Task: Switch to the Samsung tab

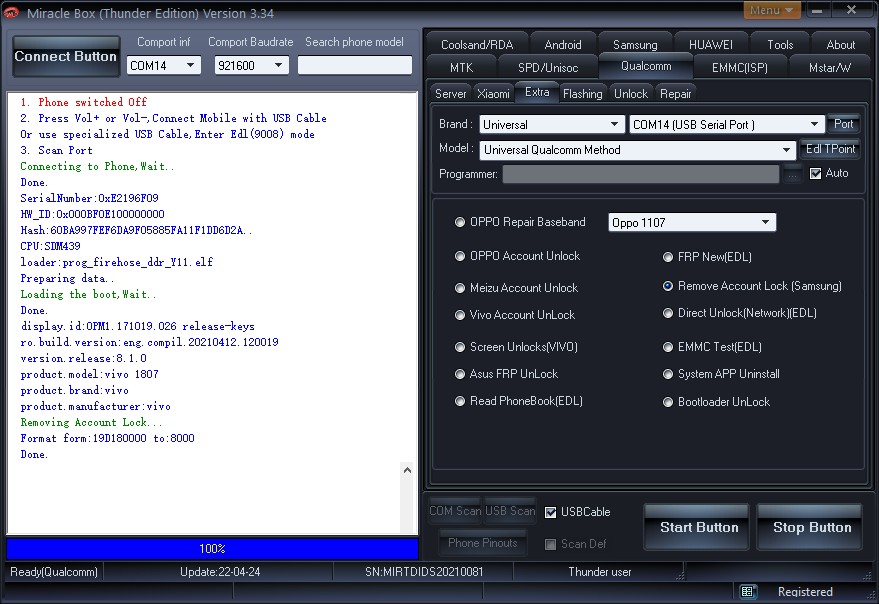Action: point(635,45)
